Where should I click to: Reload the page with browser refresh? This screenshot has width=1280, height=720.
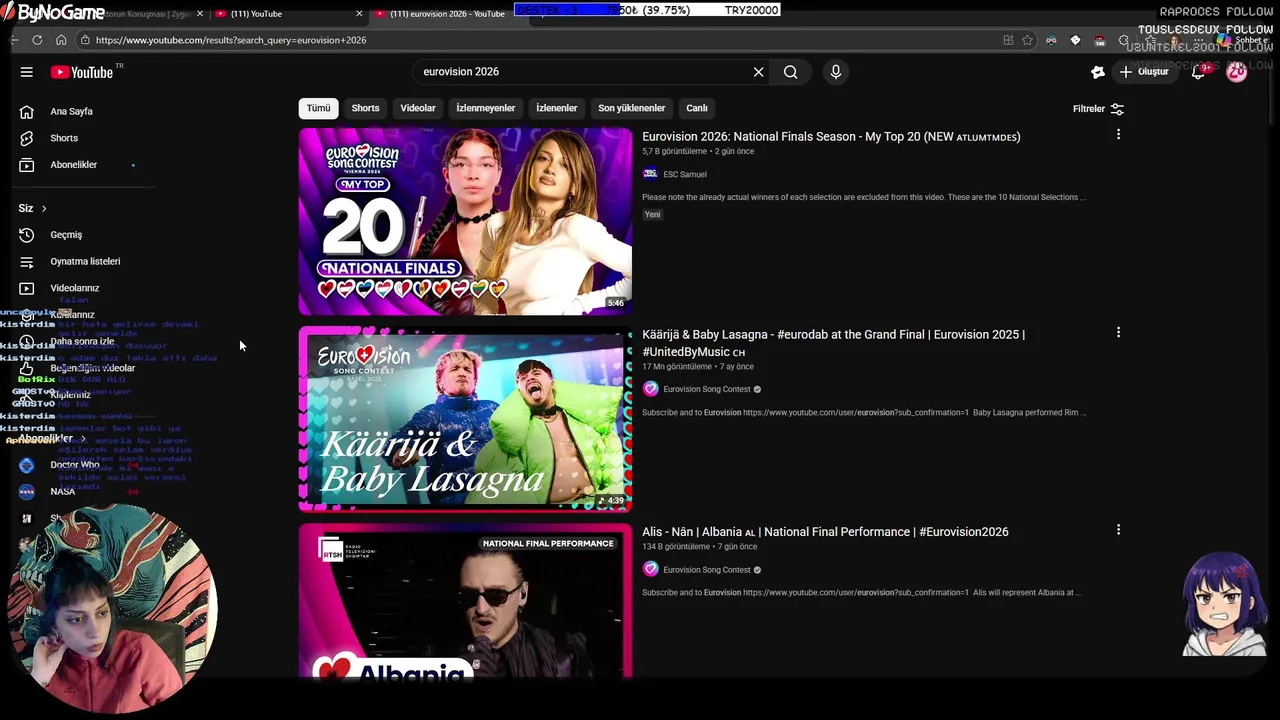(37, 40)
